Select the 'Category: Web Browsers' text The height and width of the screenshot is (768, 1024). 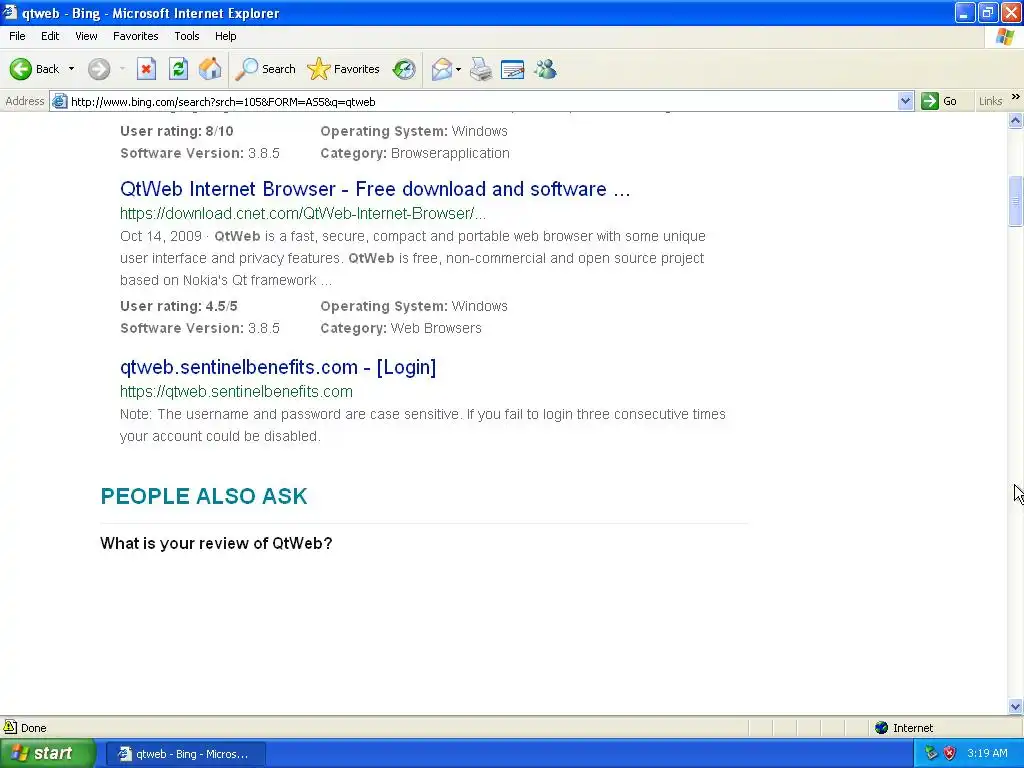401,328
